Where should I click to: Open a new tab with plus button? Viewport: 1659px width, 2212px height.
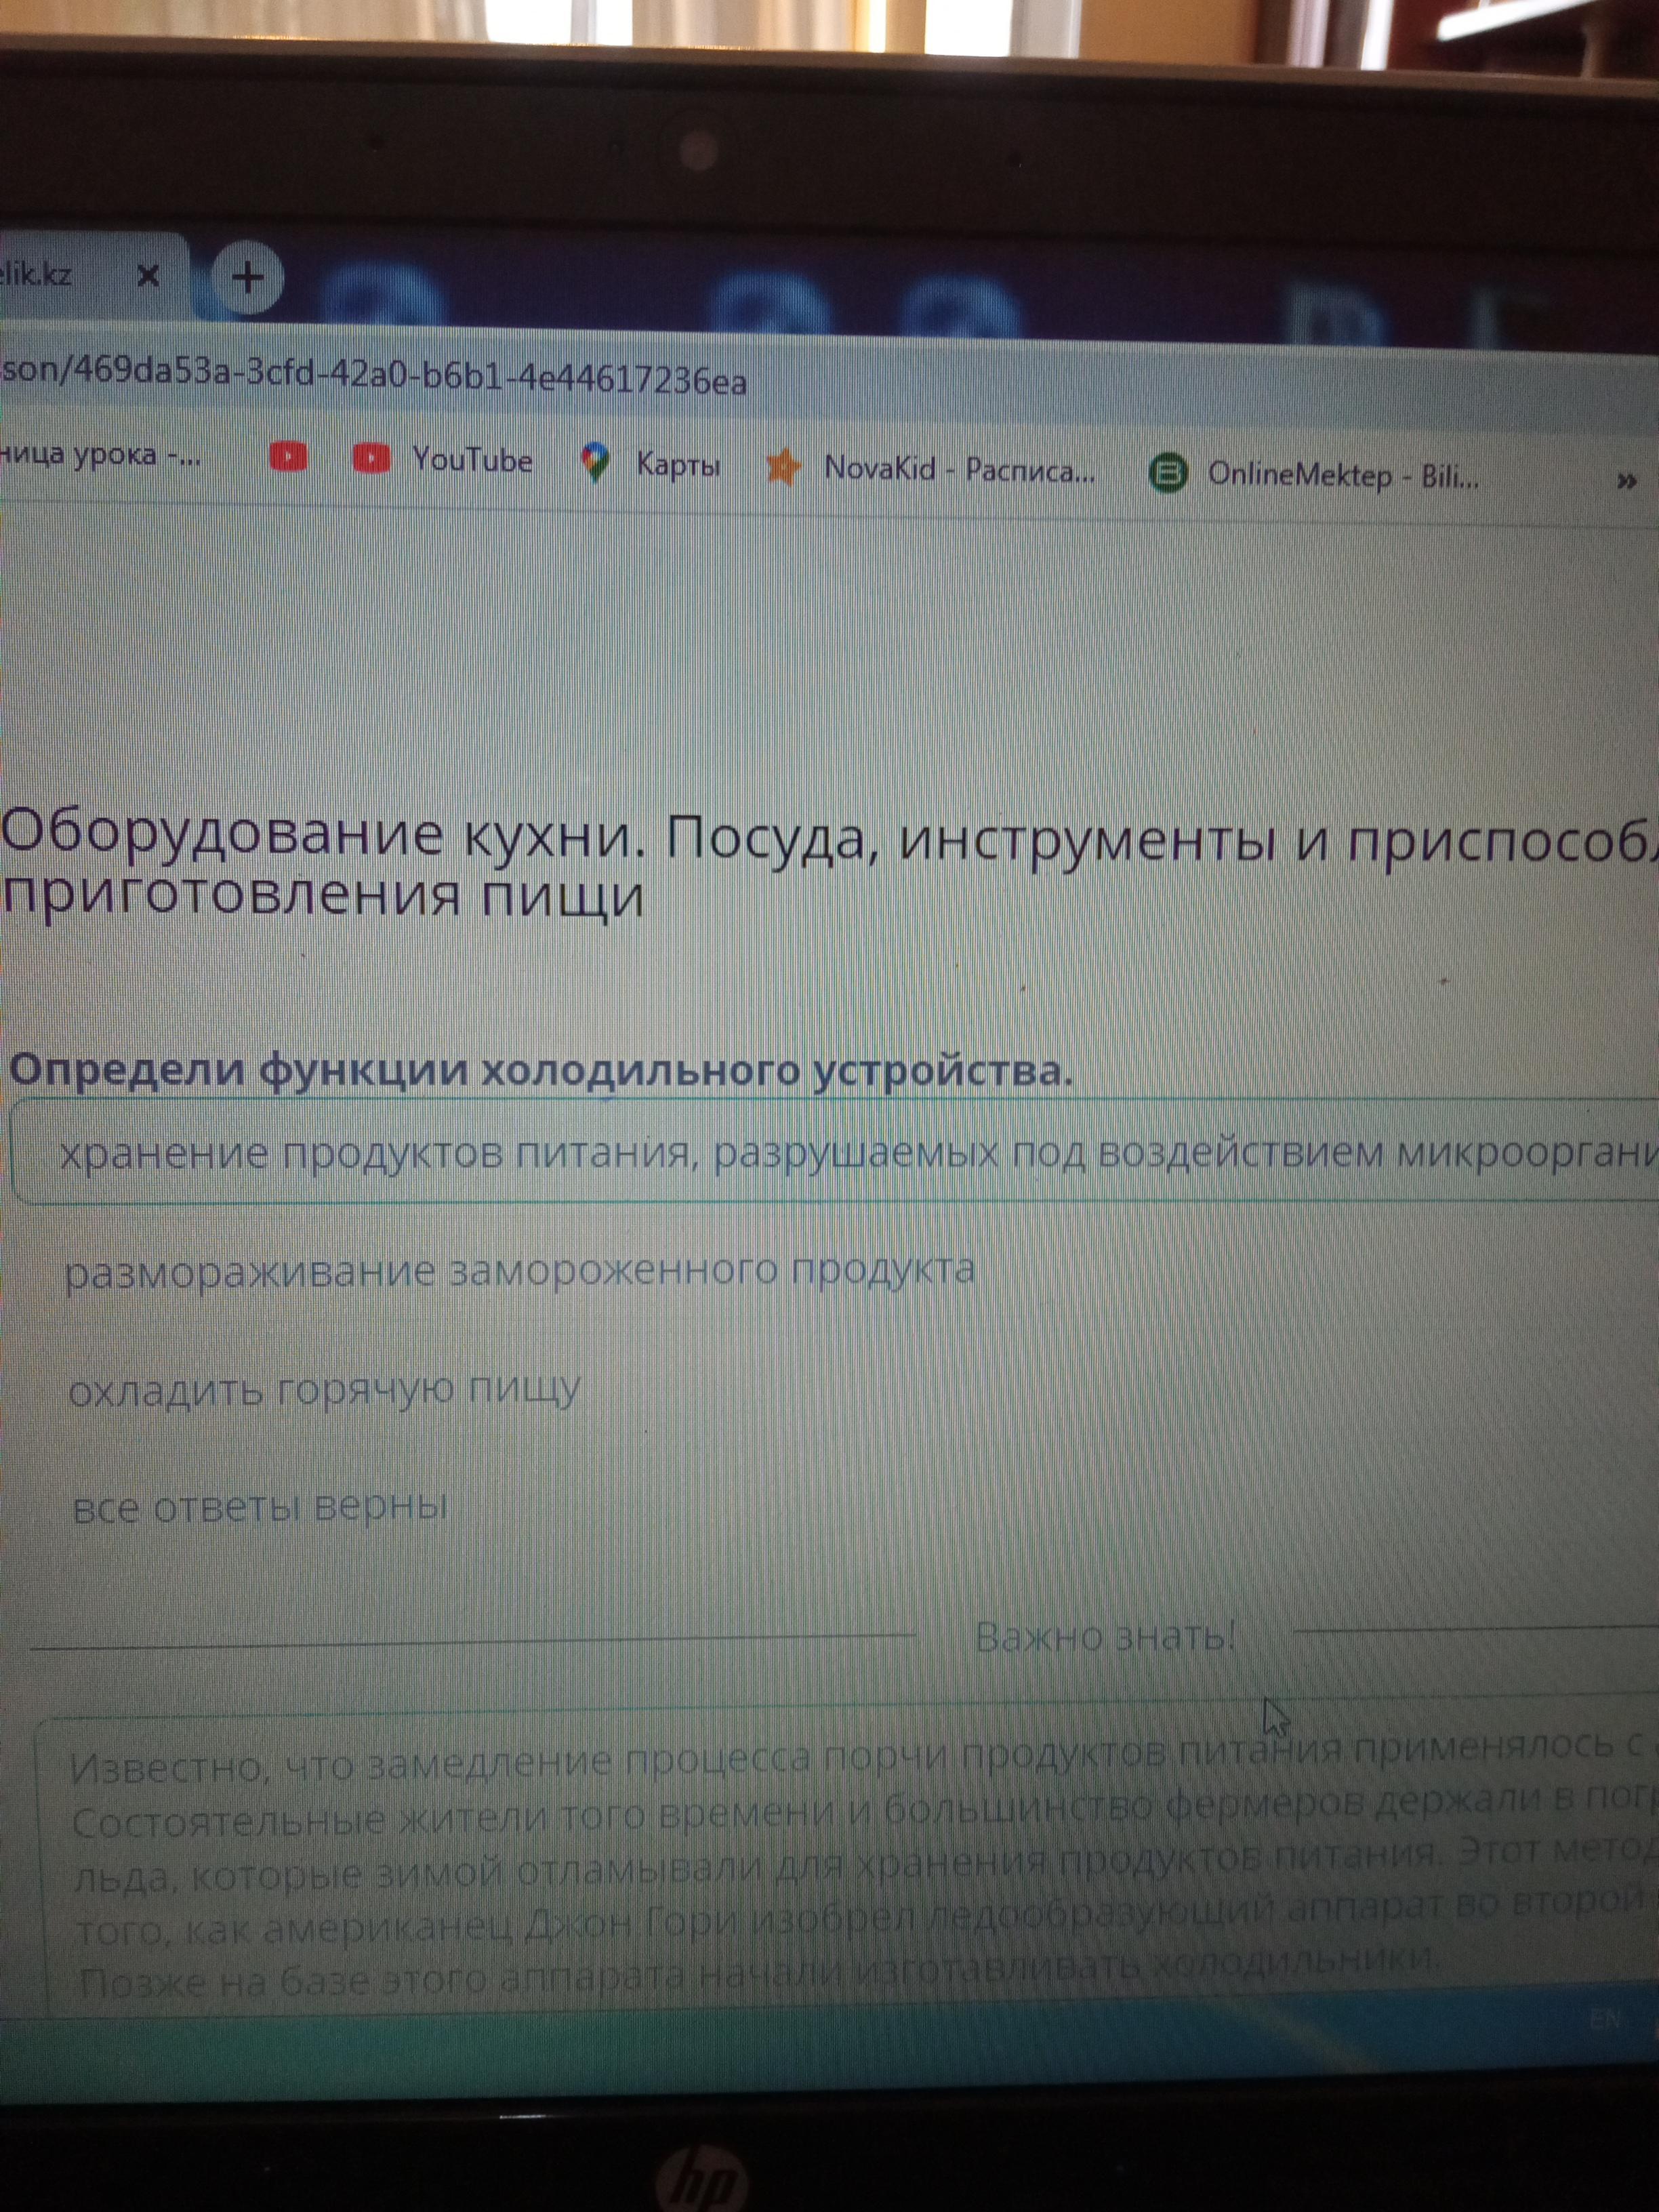[x=247, y=277]
